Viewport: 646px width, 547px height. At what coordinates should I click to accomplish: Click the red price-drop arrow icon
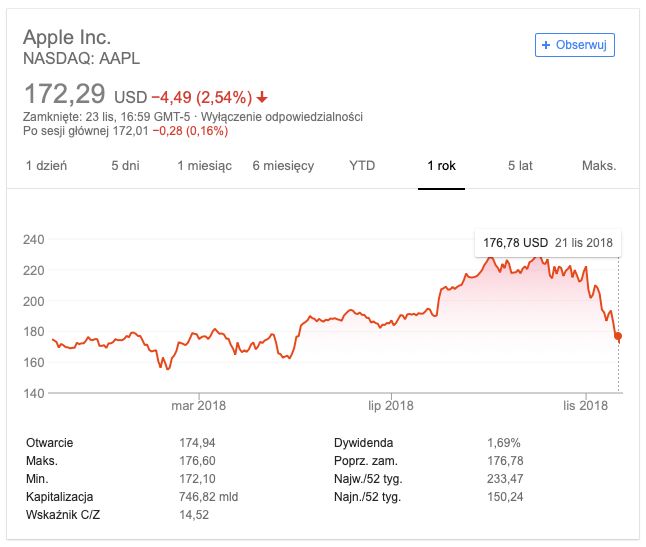tap(262, 98)
